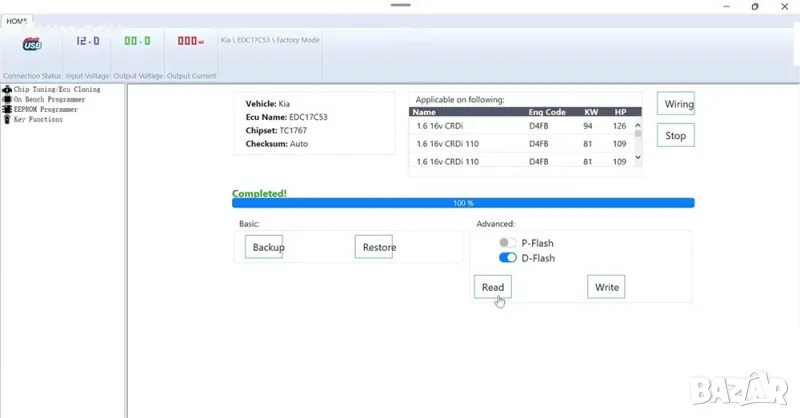Click the Name column header
Image resolution: width=800 pixels, height=418 pixels.
click(x=424, y=112)
